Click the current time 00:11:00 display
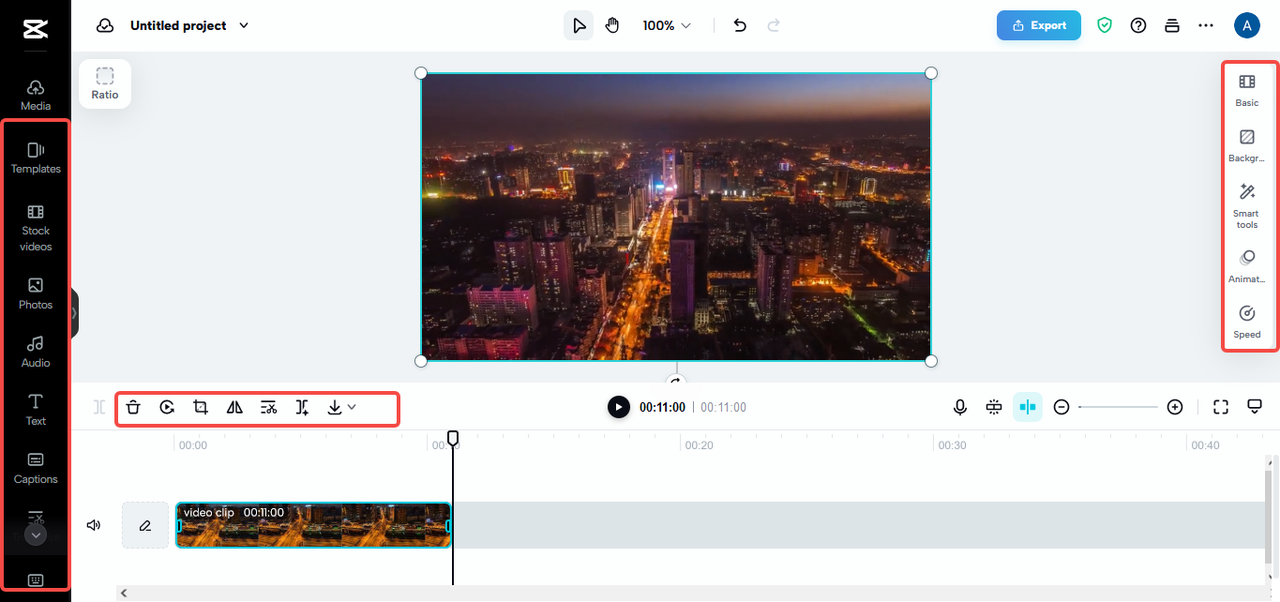The image size is (1280, 602). (x=662, y=407)
